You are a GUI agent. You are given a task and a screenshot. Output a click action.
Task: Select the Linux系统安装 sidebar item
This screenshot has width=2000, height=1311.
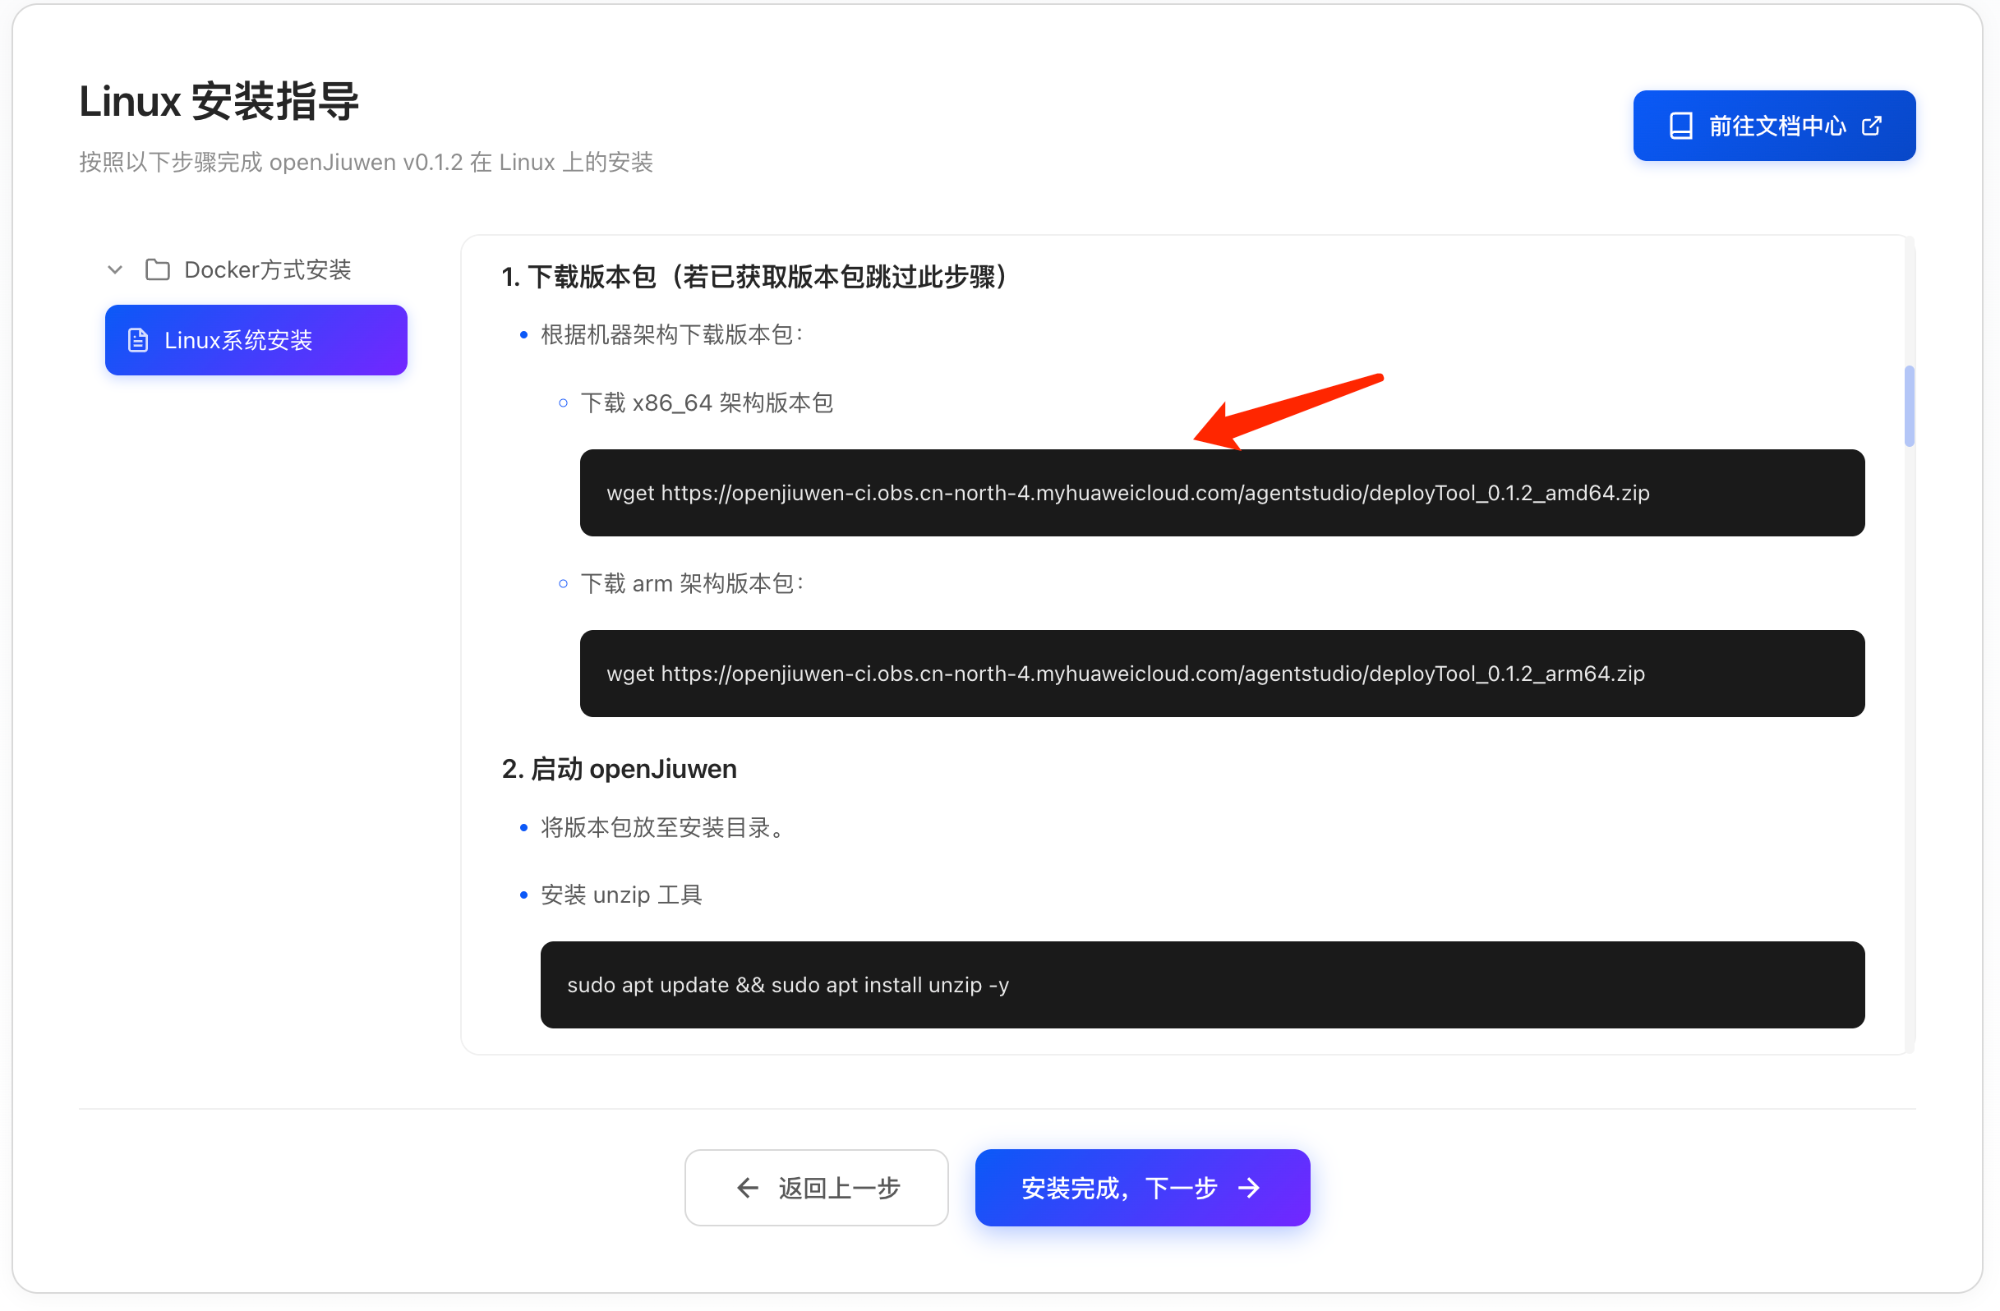tap(256, 341)
